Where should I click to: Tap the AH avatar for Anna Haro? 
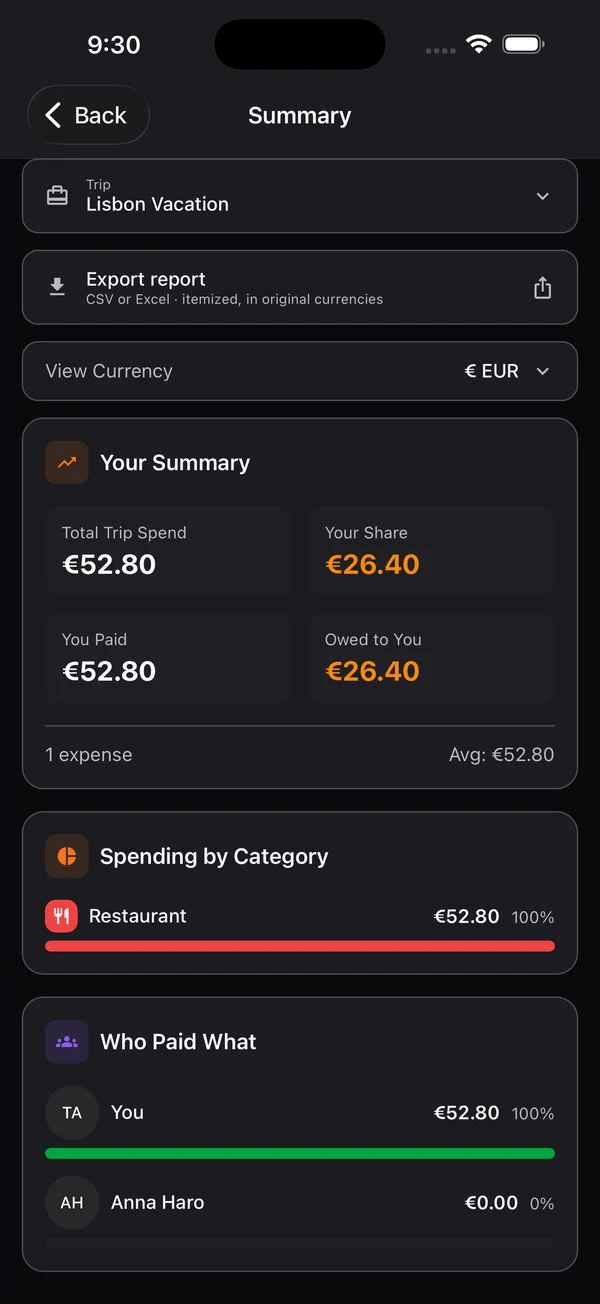[72, 1203]
